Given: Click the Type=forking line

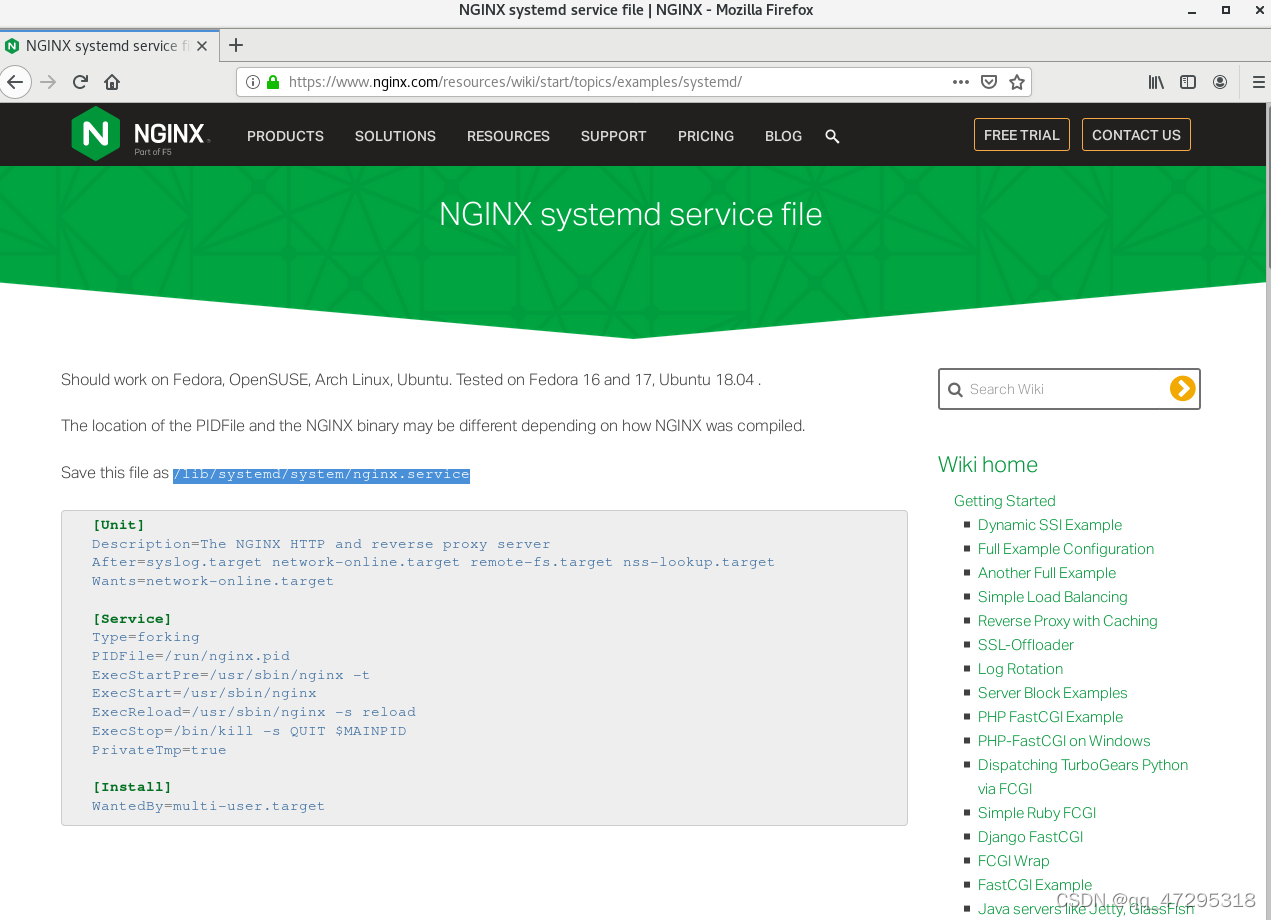Looking at the screenshot, I should pos(146,637).
